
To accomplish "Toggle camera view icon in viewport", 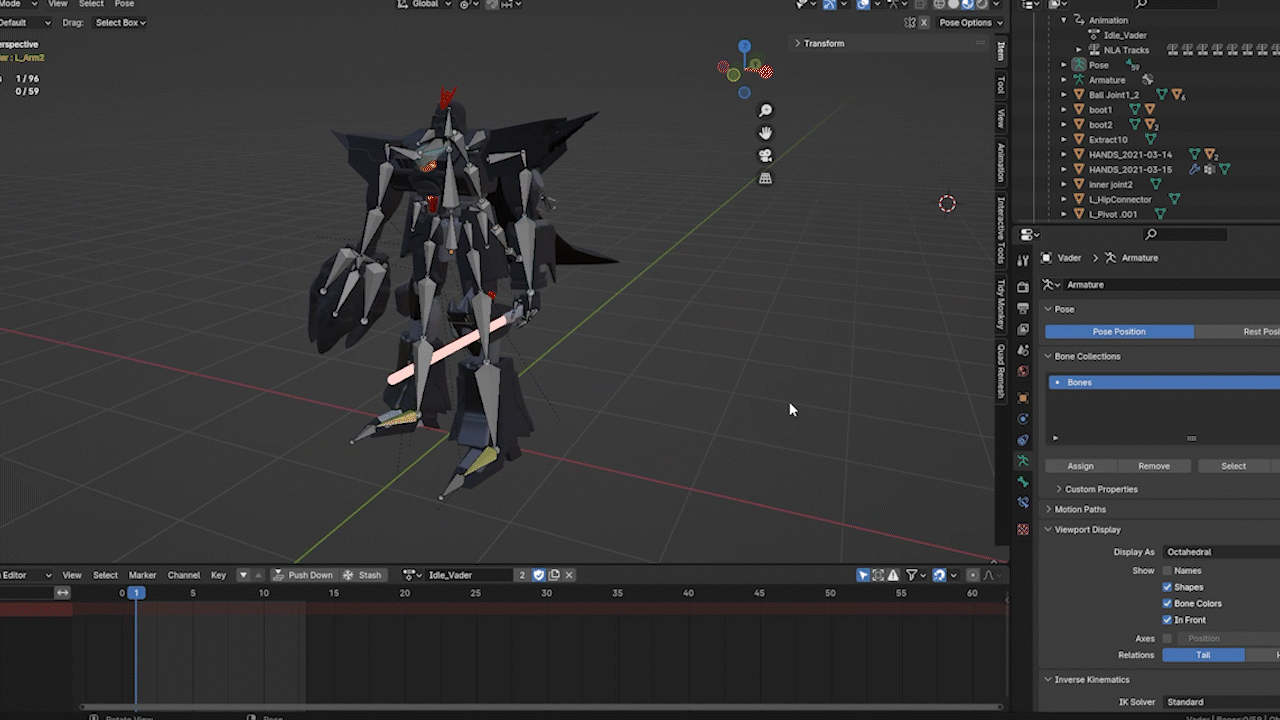I will tap(766, 156).
